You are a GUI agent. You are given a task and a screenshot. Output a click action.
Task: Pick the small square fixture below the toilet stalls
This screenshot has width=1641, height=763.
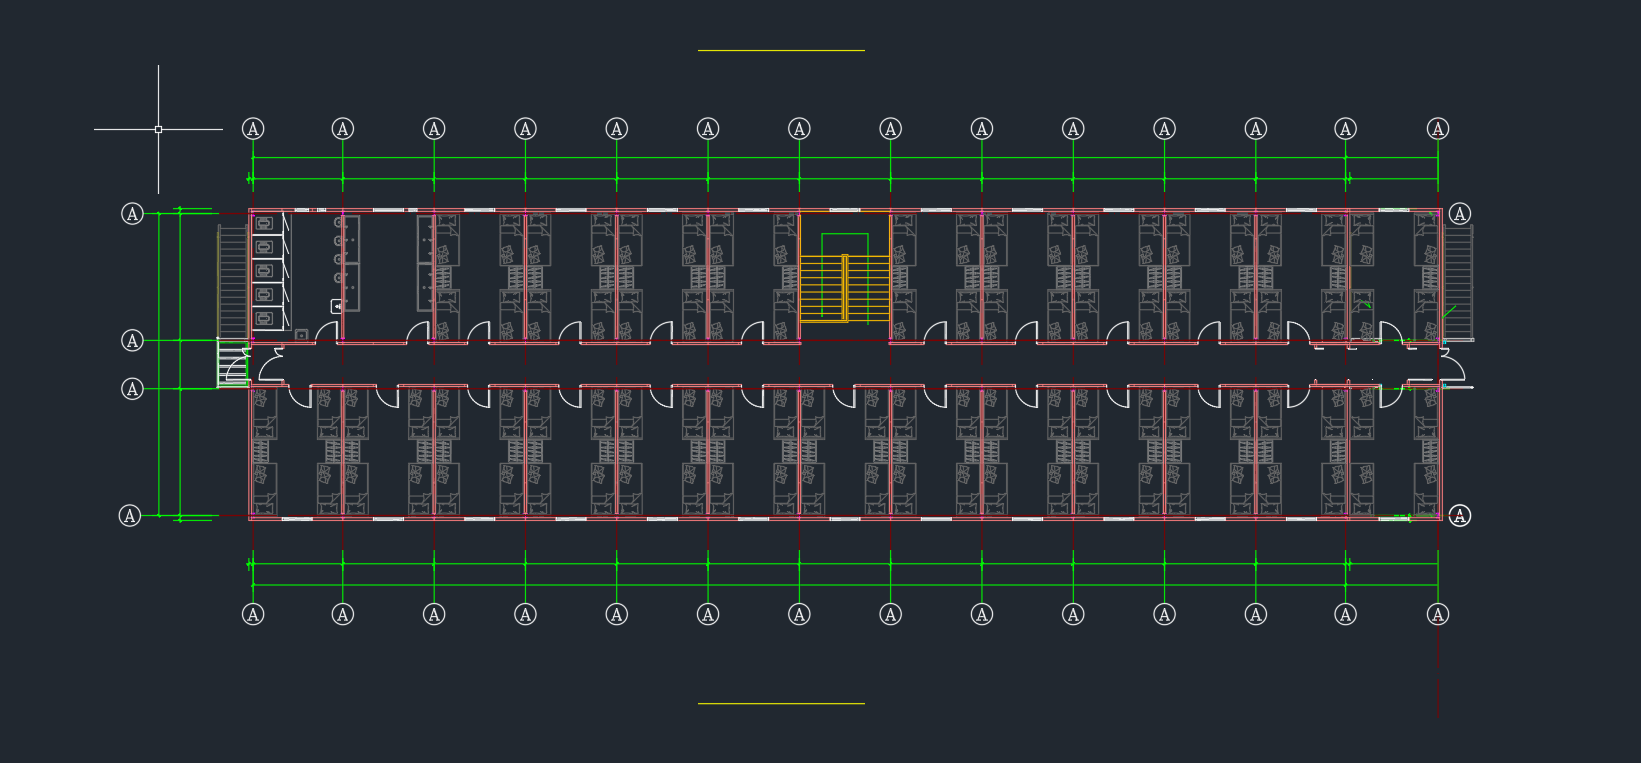coord(301,335)
